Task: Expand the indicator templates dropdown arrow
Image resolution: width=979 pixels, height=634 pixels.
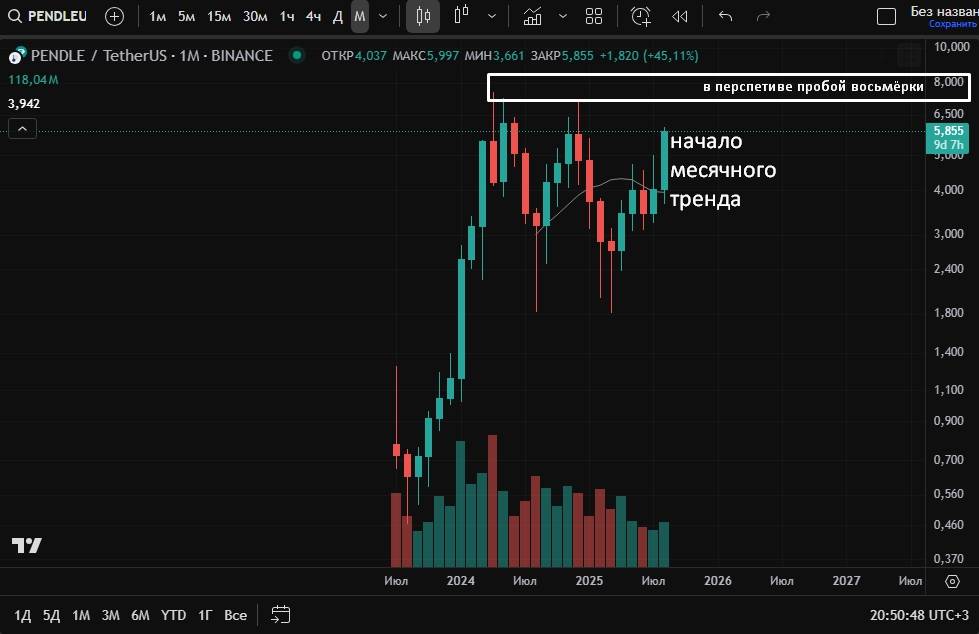Action: (x=563, y=16)
